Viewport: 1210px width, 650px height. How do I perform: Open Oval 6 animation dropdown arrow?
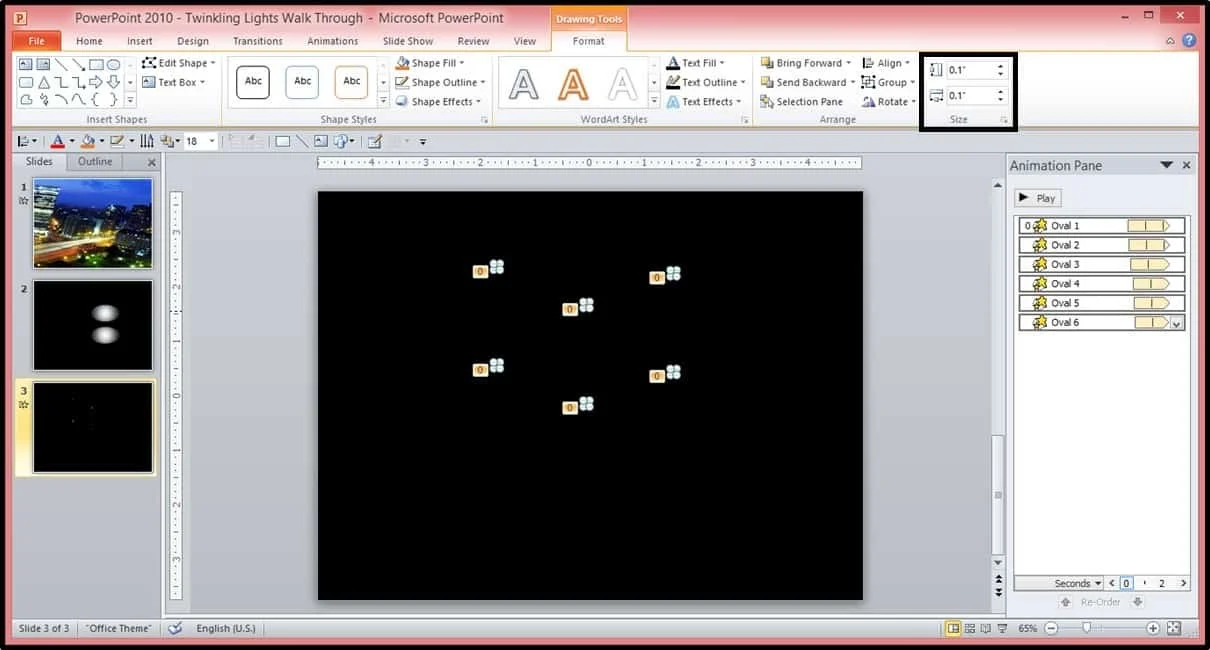1176,323
